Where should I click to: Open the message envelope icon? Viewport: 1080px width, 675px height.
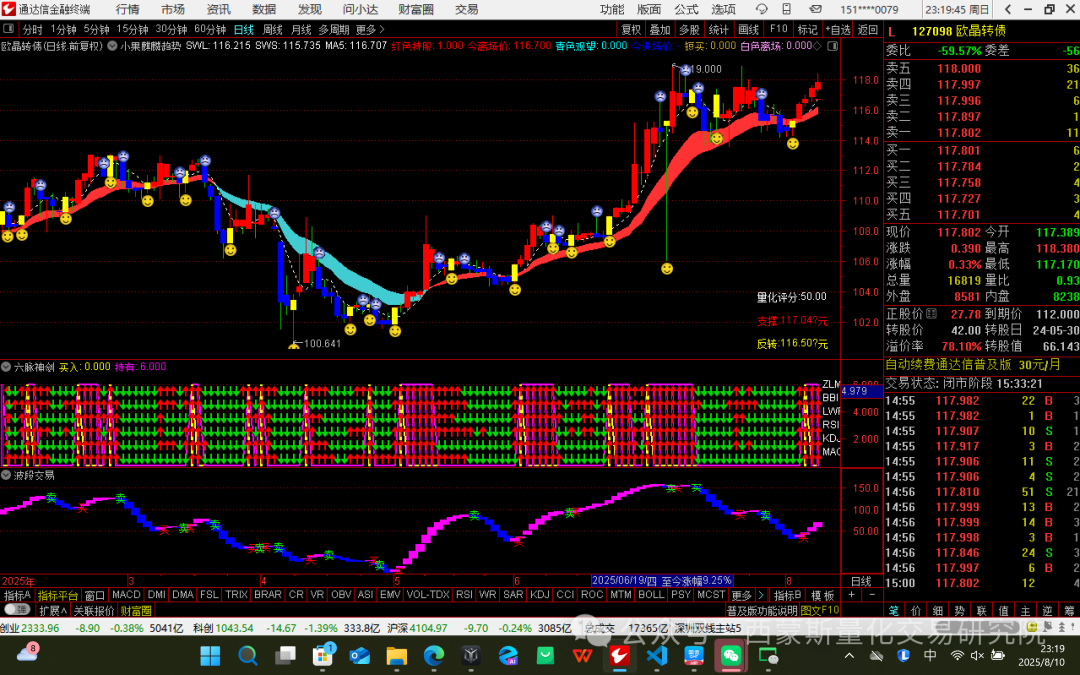pos(816,9)
